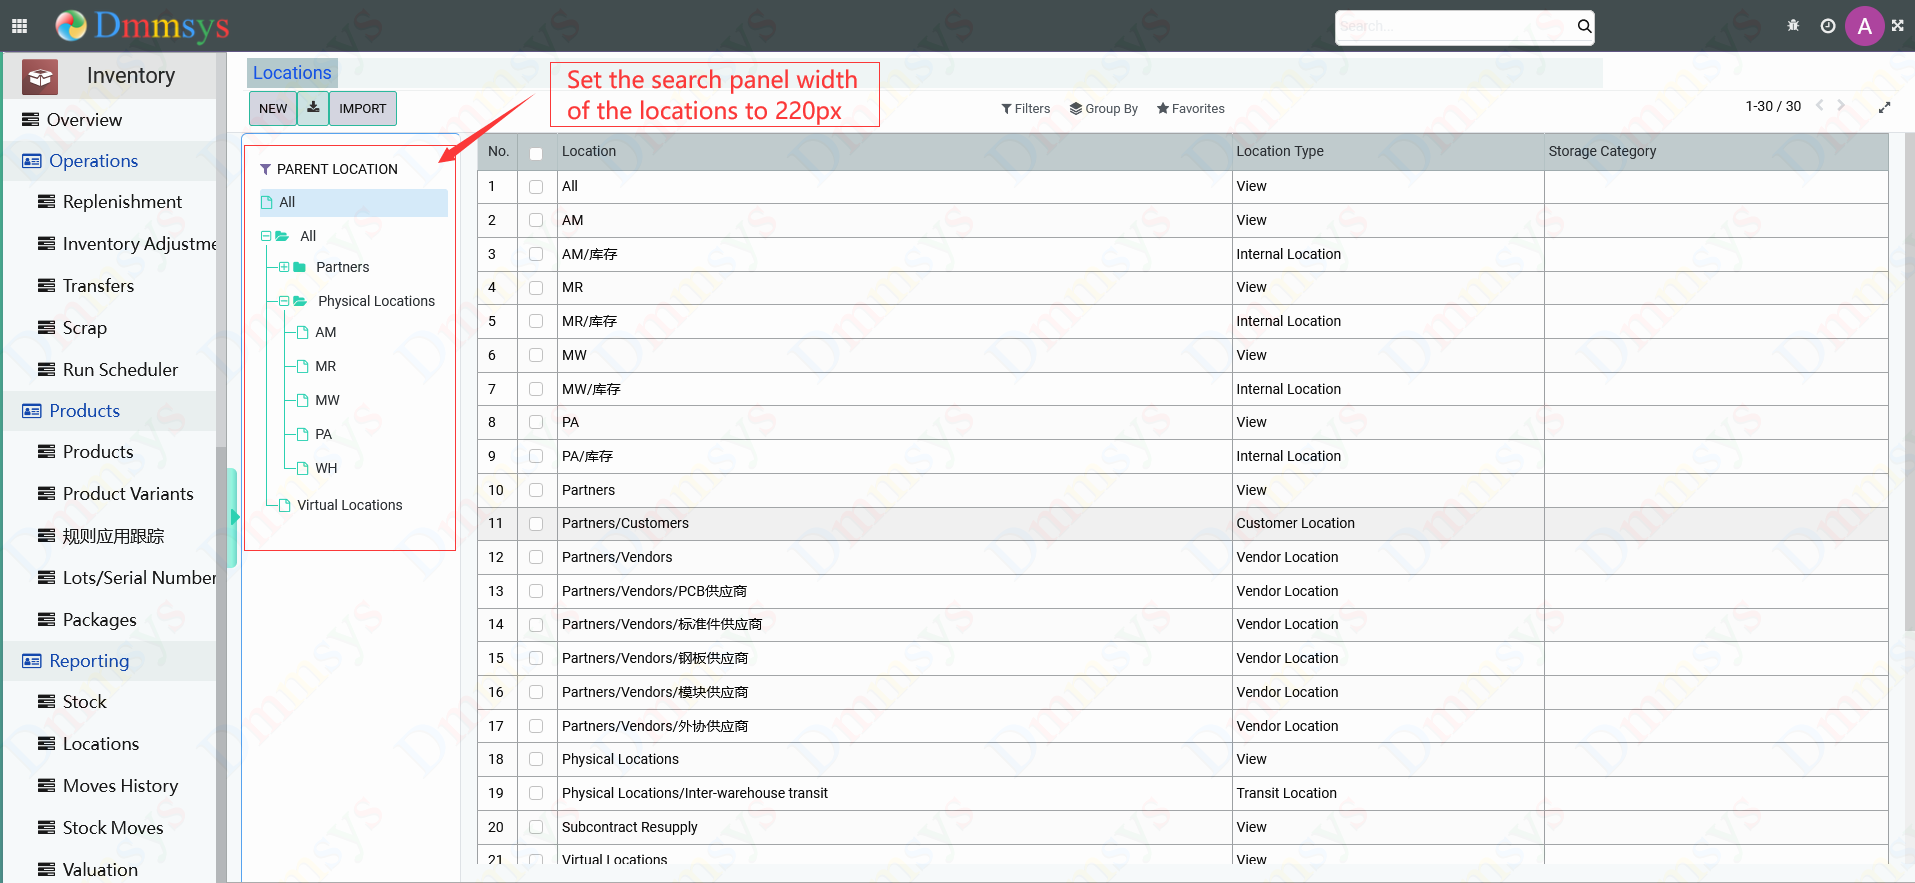Click the Overview menu icon
1915x883 pixels.
30,119
